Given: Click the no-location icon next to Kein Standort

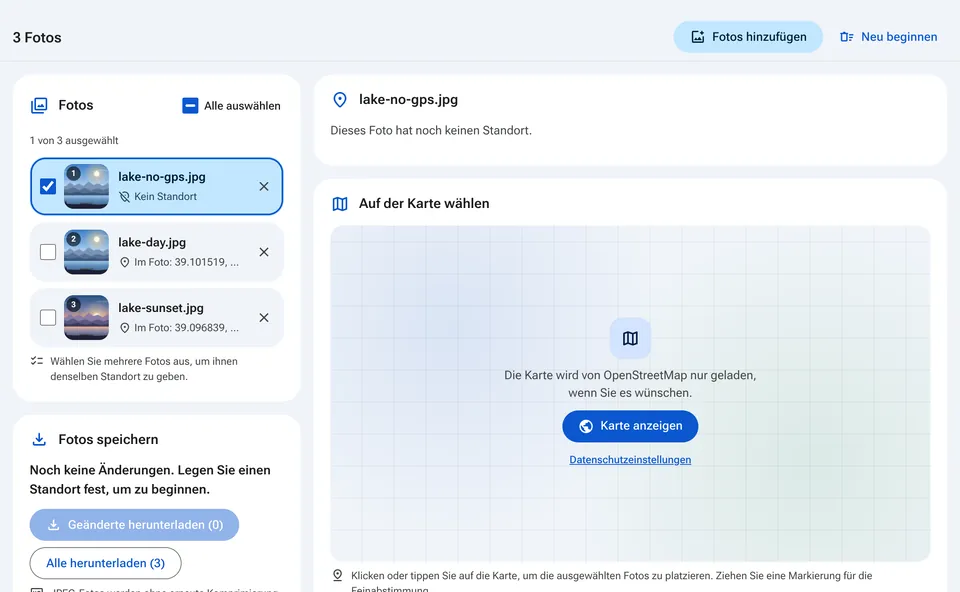Looking at the screenshot, I should pyautogui.click(x=124, y=197).
